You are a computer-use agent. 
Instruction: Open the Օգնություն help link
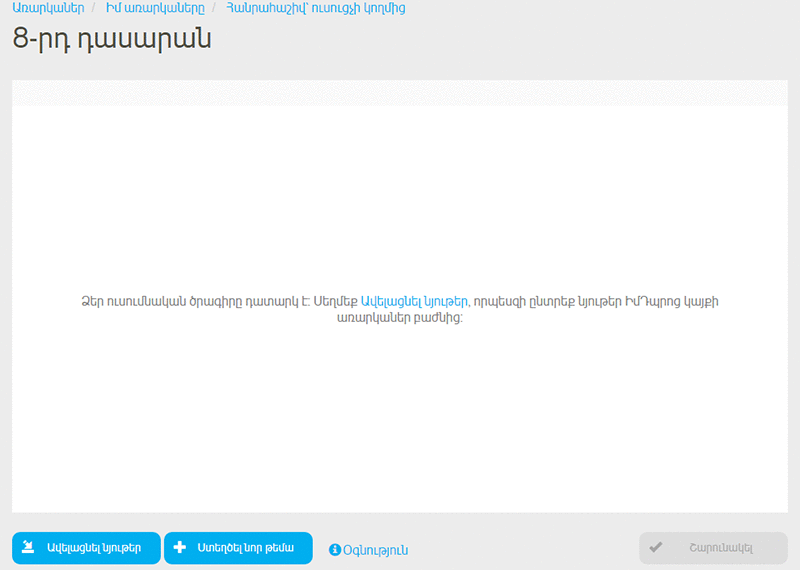pyautogui.click(x=375, y=550)
